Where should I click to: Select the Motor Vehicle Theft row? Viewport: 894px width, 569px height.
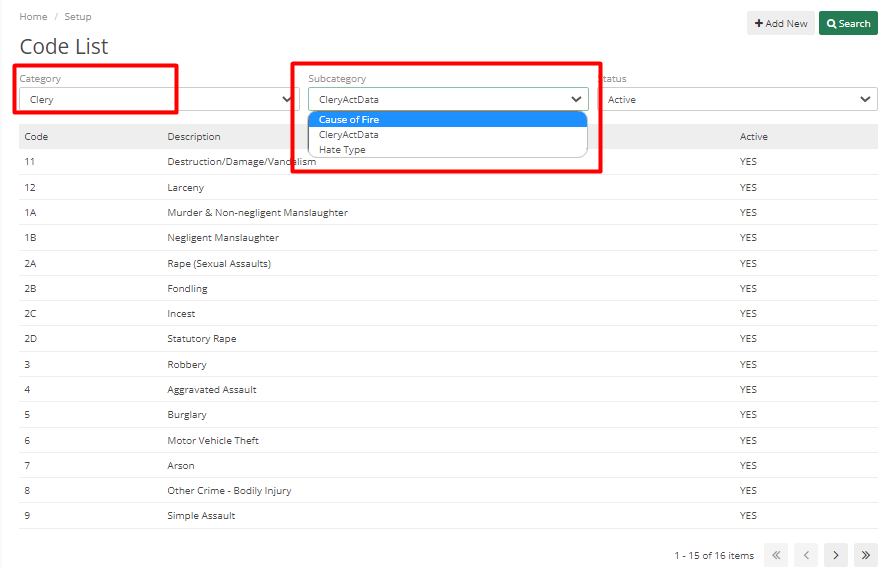click(x=448, y=440)
